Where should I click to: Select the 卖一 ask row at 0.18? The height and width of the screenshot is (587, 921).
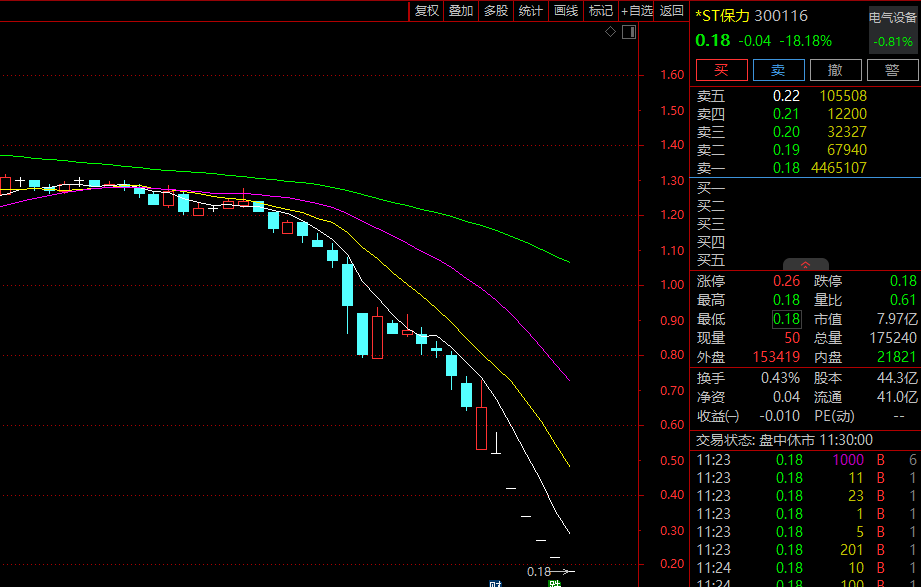(x=782, y=168)
